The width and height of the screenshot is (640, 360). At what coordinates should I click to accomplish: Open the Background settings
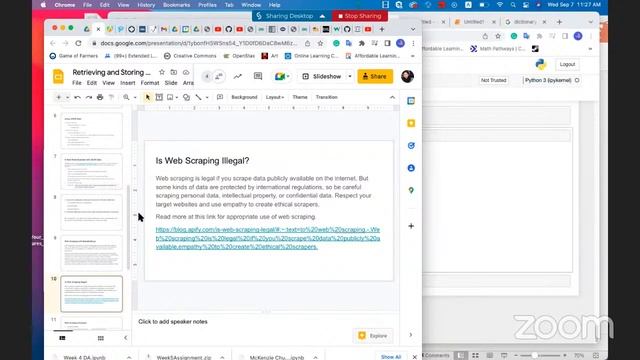[x=244, y=97]
